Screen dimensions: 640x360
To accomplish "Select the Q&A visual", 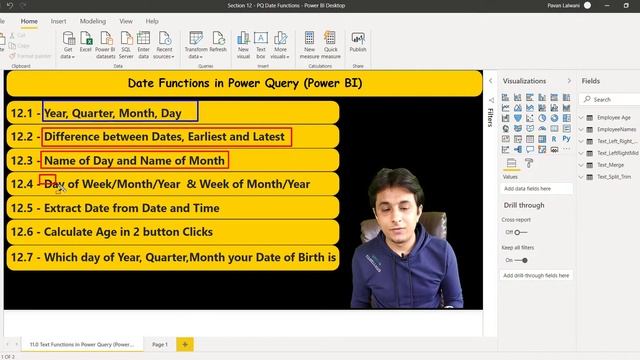I will [x=530, y=149].
